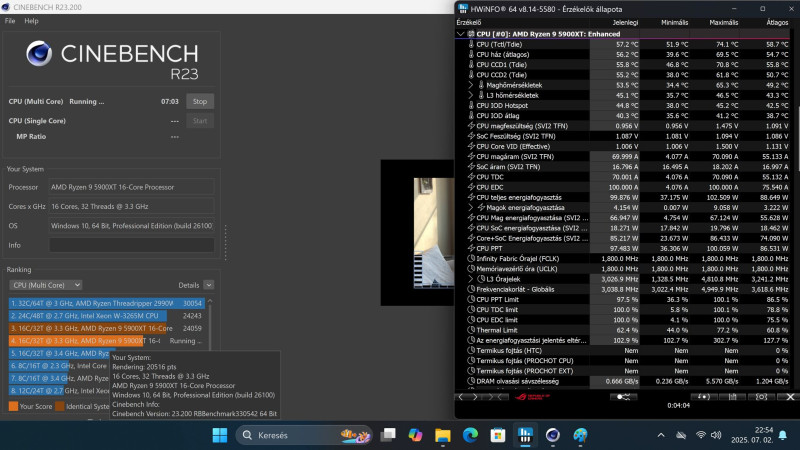Open the Help menu in Cinebench

click(x=31, y=21)
